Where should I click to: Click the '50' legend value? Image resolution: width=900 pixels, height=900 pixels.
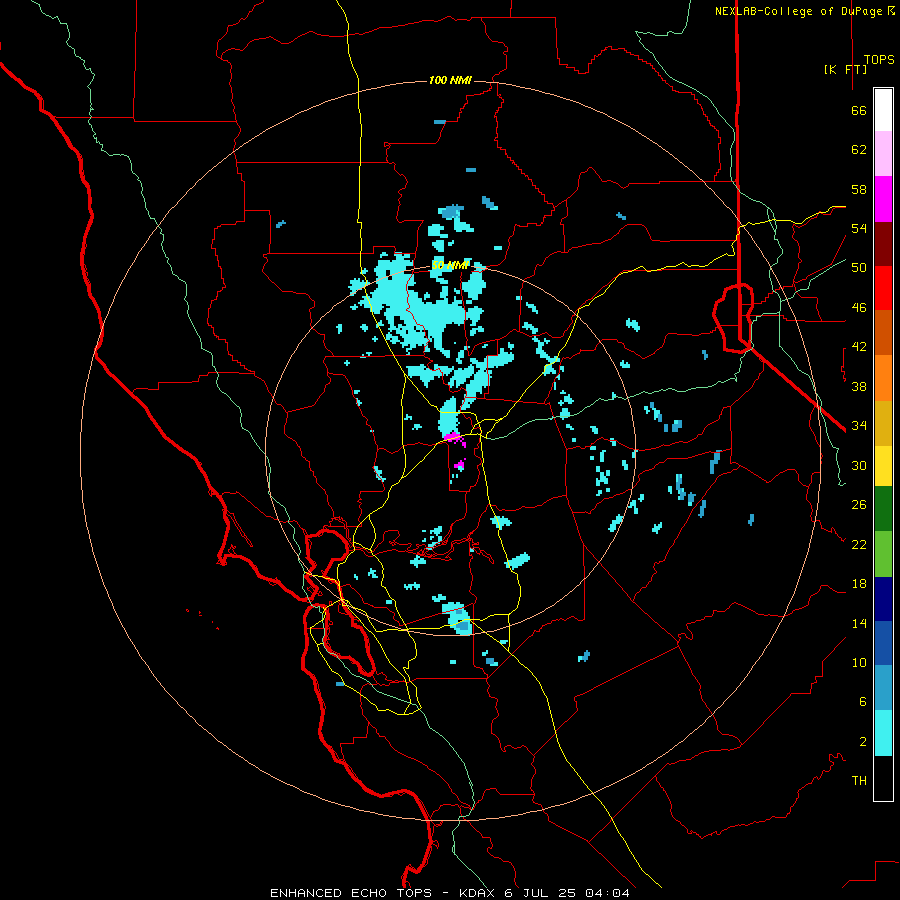859,268
